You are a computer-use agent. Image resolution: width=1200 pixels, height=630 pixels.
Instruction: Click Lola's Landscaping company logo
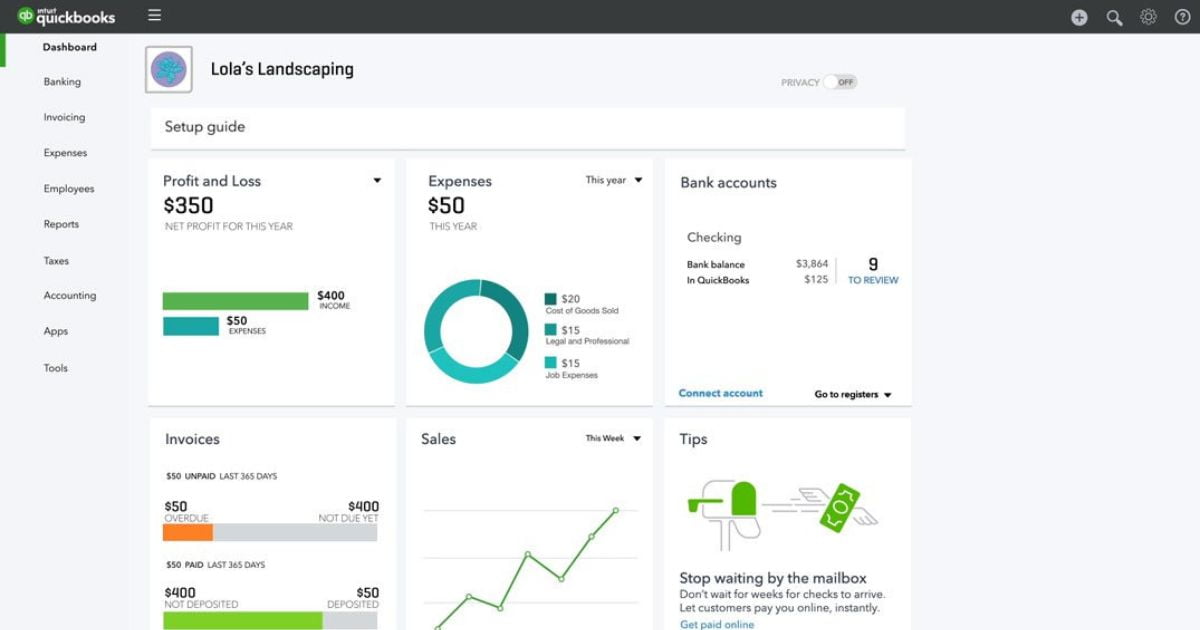pos(169,70)
